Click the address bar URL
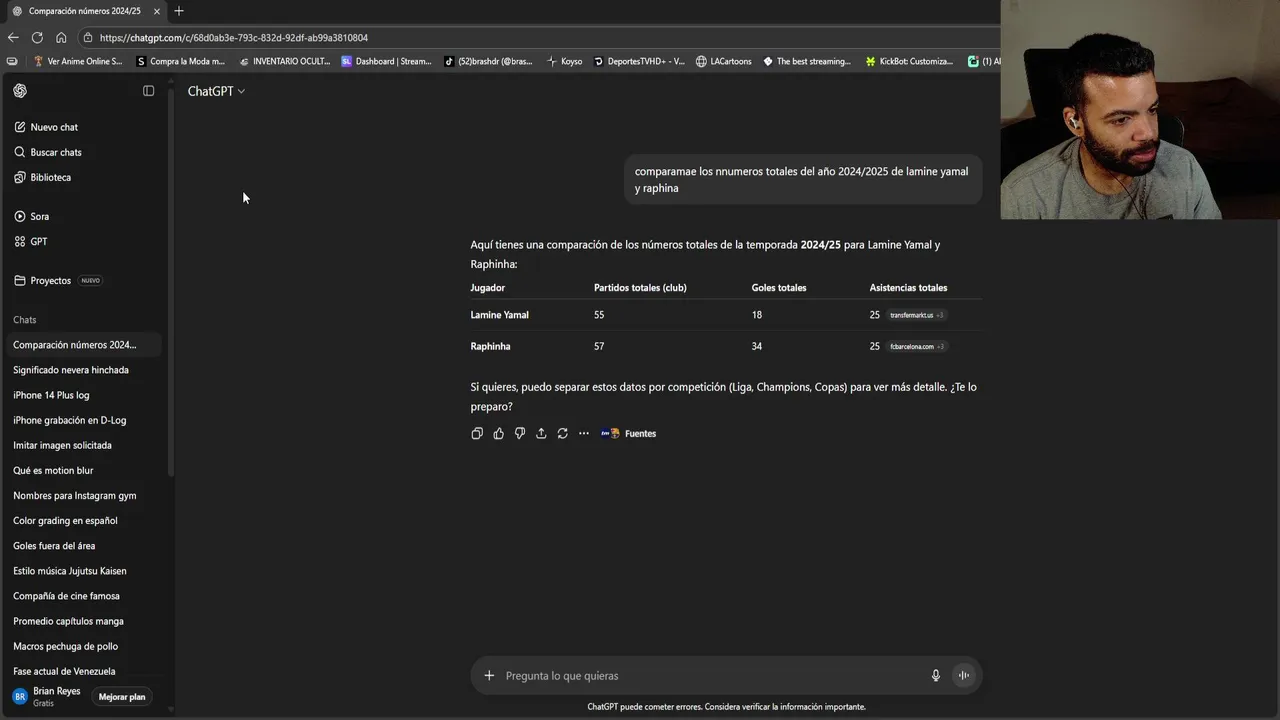 pos(234,38)
